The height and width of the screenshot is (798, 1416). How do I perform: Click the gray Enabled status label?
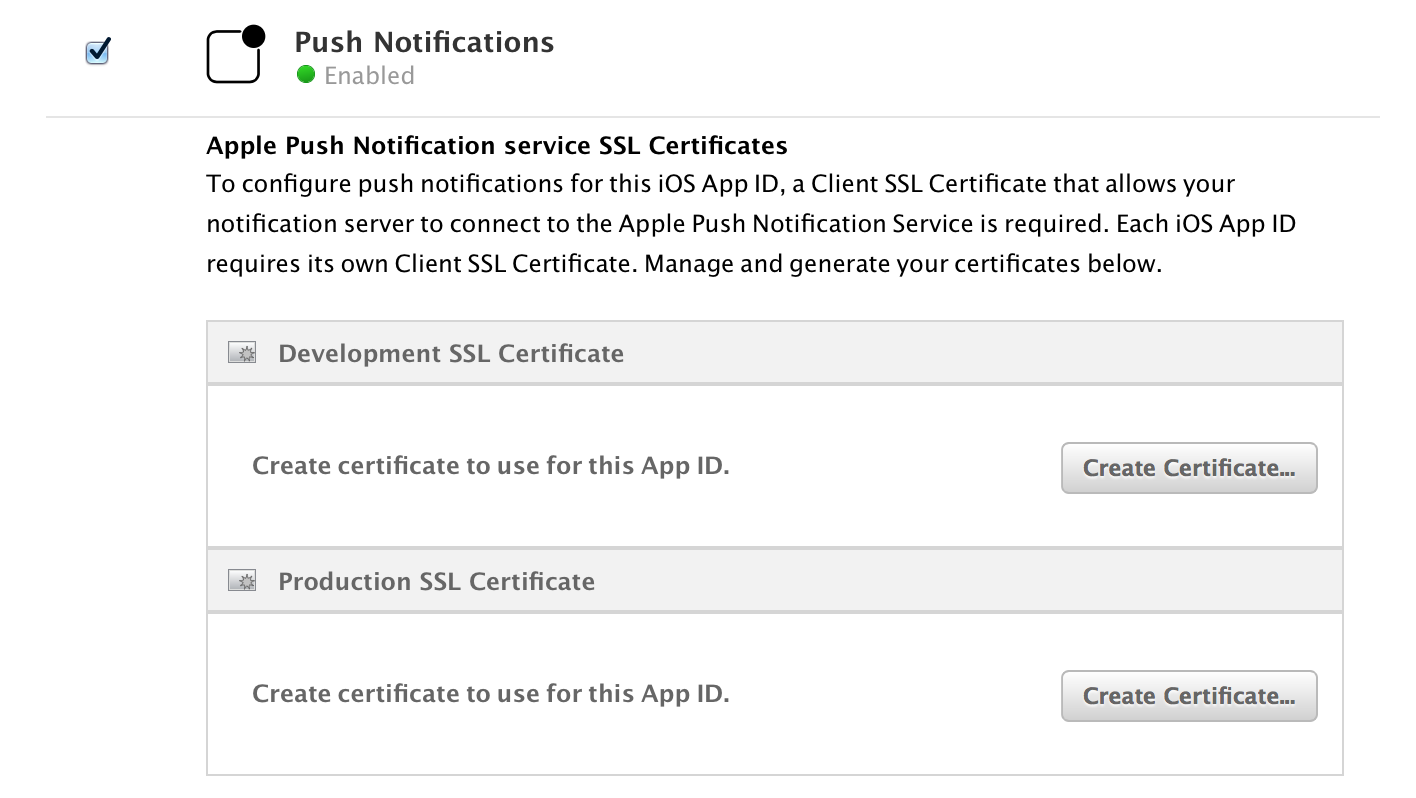(369, 76)
